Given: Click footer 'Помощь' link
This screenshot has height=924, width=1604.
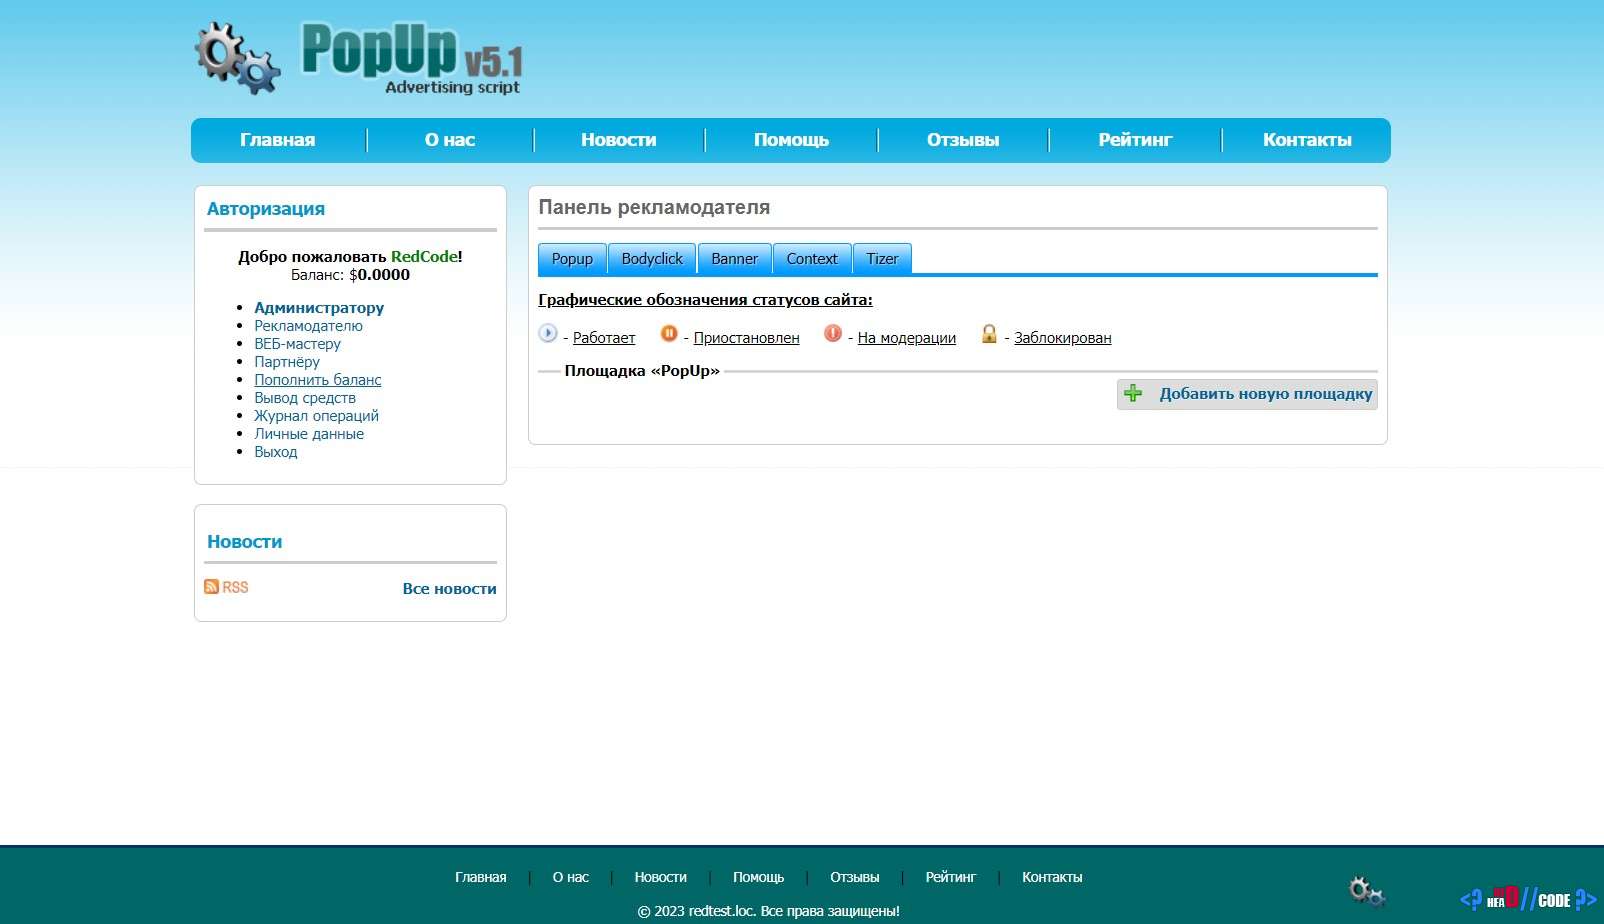Looking at the screenshot, I should point(758,877).
